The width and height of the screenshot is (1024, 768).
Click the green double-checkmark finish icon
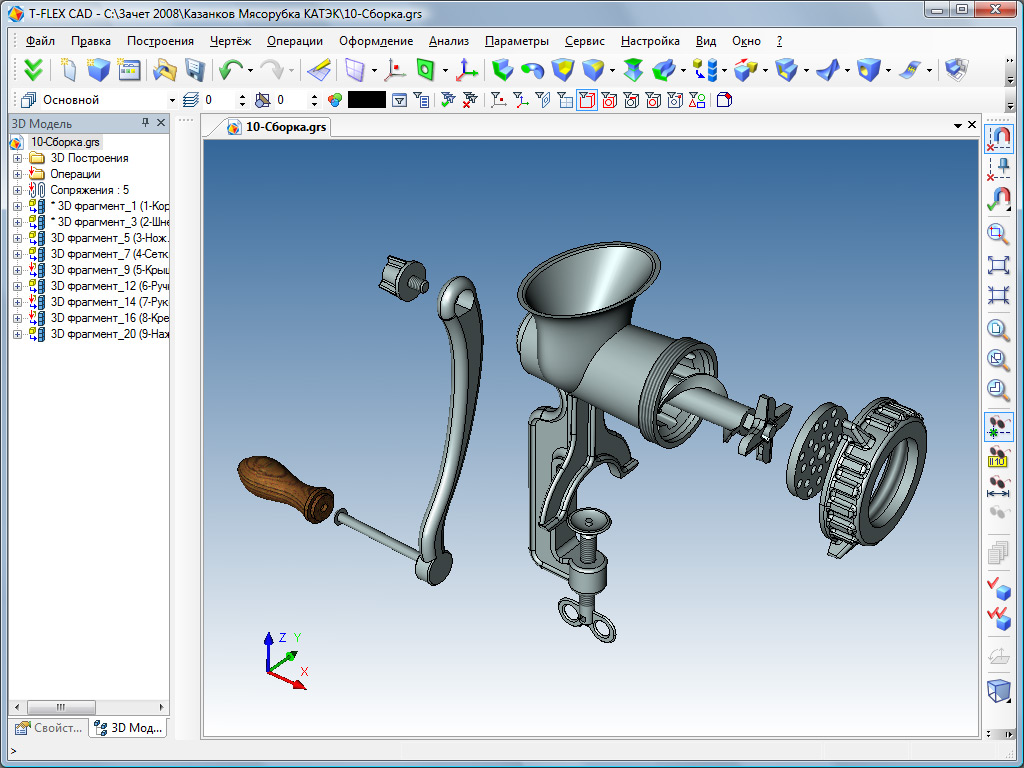tap(33, 70)
